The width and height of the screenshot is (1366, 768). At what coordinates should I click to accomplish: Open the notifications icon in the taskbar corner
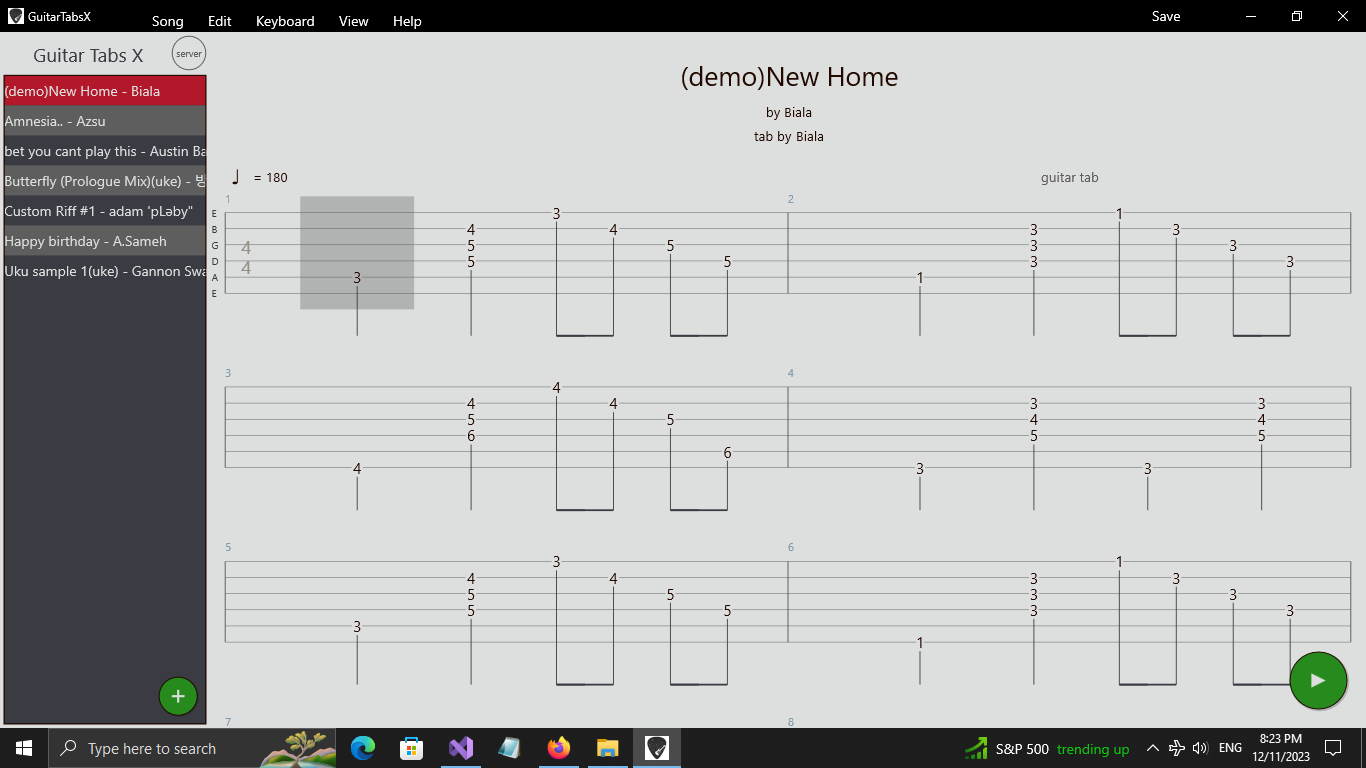1332,748
